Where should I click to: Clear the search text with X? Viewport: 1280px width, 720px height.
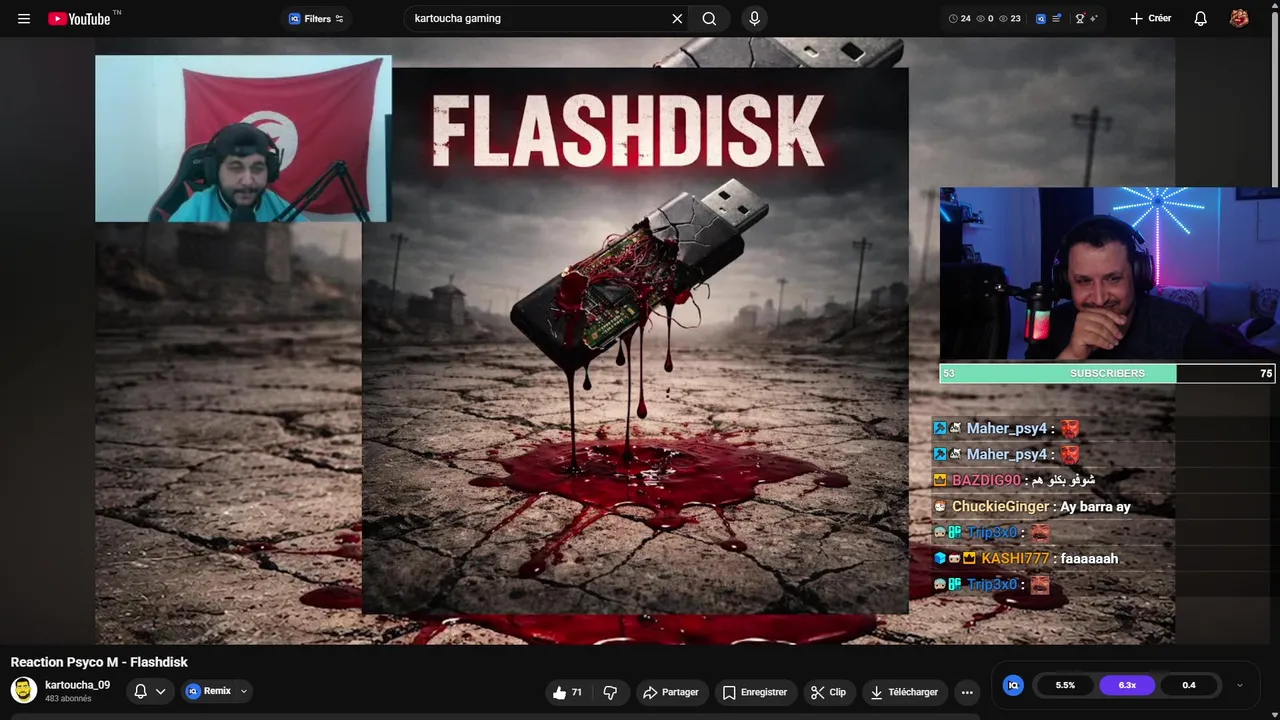[x=677, y=18]
